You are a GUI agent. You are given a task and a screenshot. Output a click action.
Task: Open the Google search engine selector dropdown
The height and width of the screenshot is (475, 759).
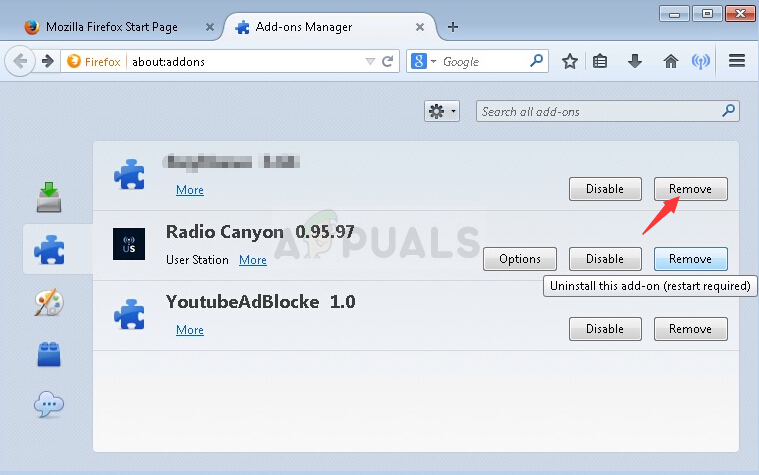424,61
